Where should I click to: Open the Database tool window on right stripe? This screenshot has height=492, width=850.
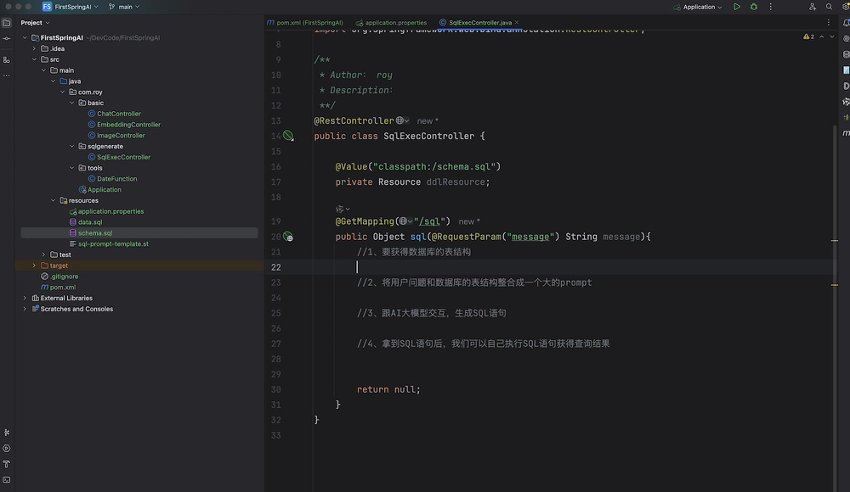[846, 54]
